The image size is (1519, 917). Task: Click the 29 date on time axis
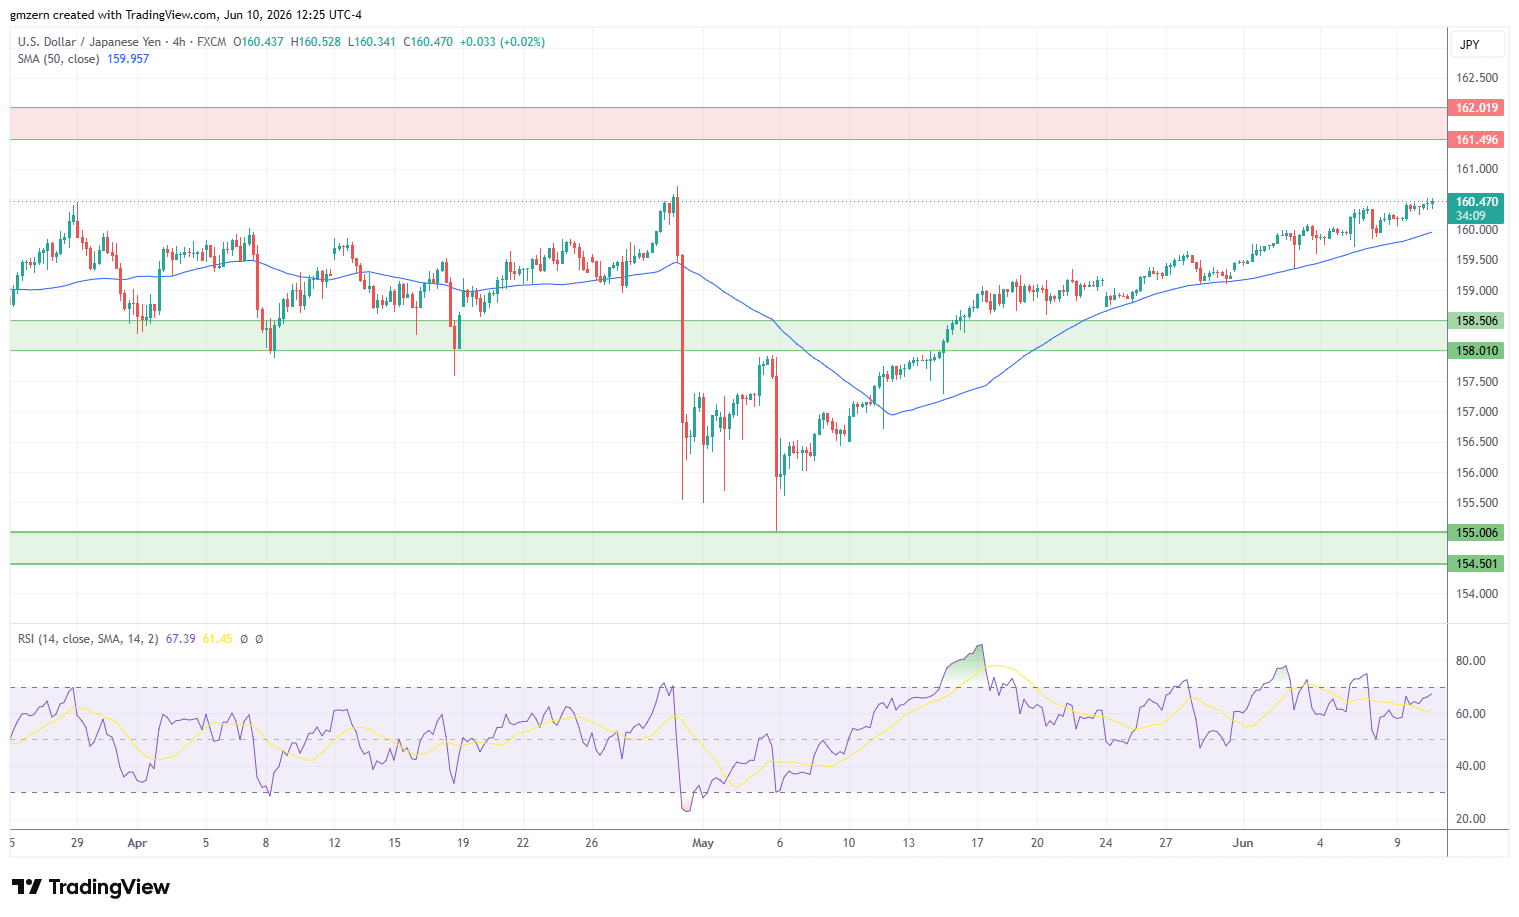[x=77, y=843]
